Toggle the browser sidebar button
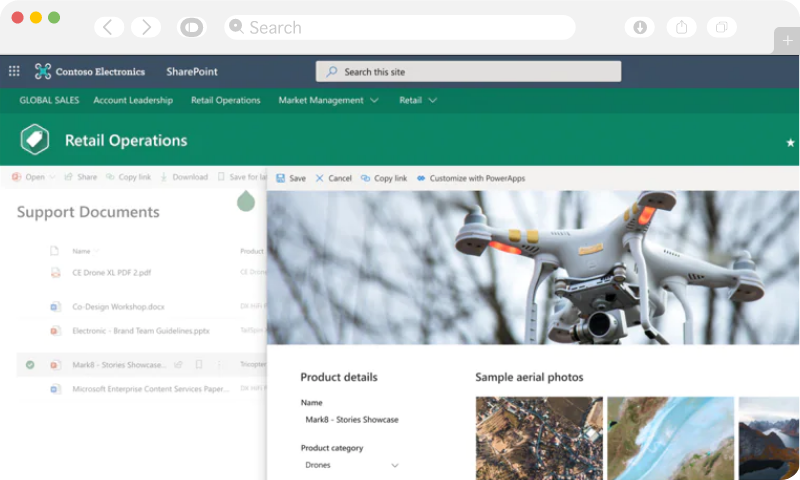800x480 pixels. pos(191,27)
